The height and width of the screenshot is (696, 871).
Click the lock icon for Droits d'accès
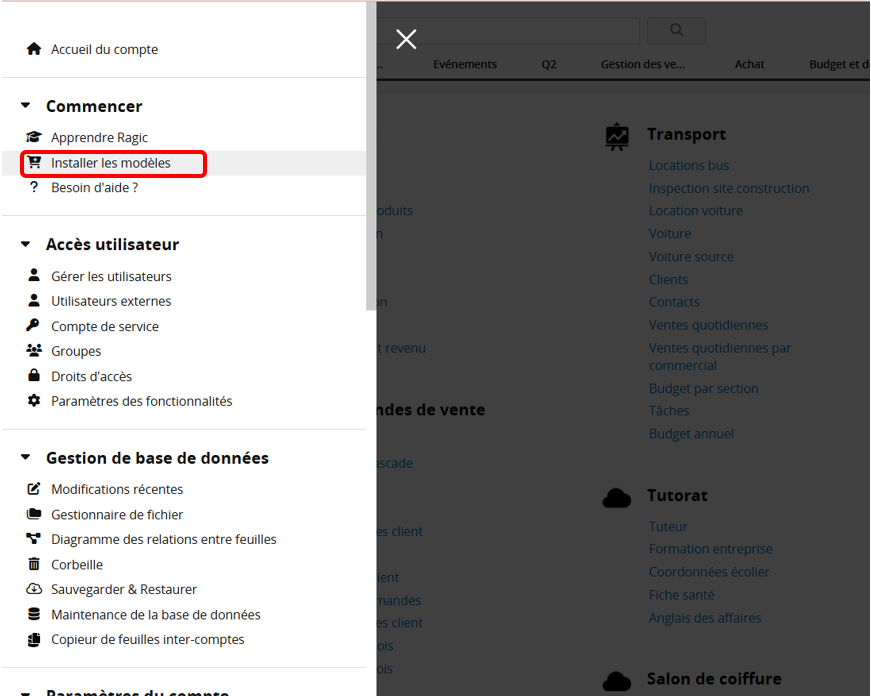(34, 376)
